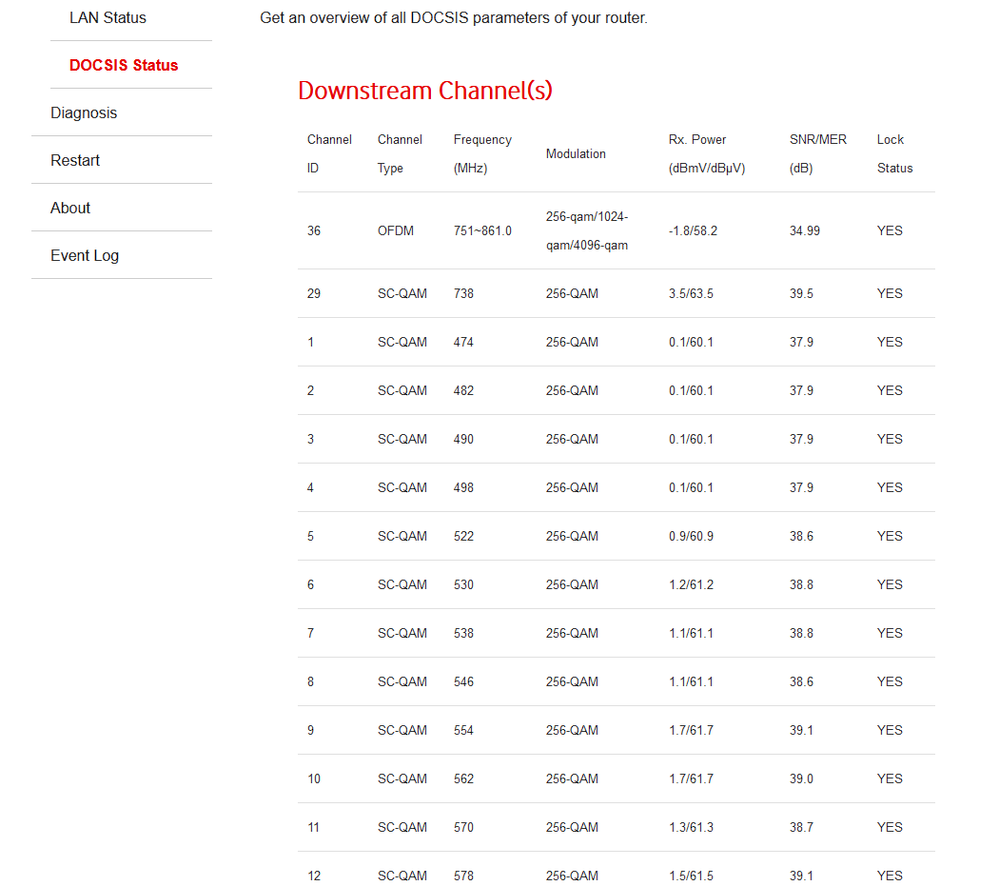This screenshot has height=890, width=999.
Task: Select DOCSIS Status in sidebar
Action: click(124, 65)
